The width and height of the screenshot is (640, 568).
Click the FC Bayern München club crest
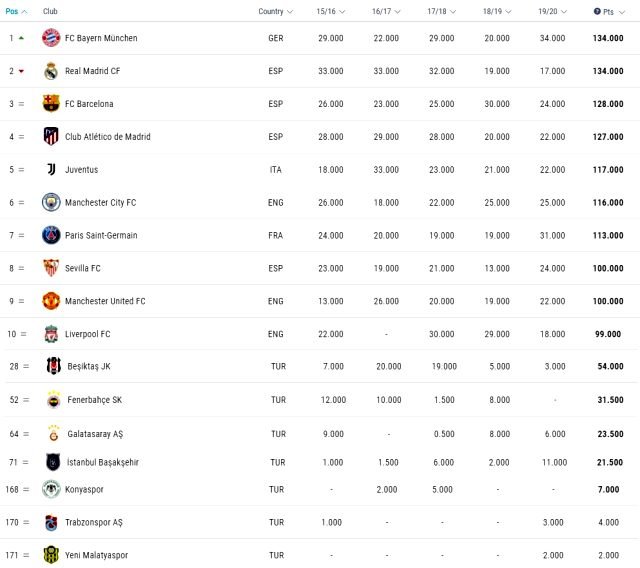[50, 38]
